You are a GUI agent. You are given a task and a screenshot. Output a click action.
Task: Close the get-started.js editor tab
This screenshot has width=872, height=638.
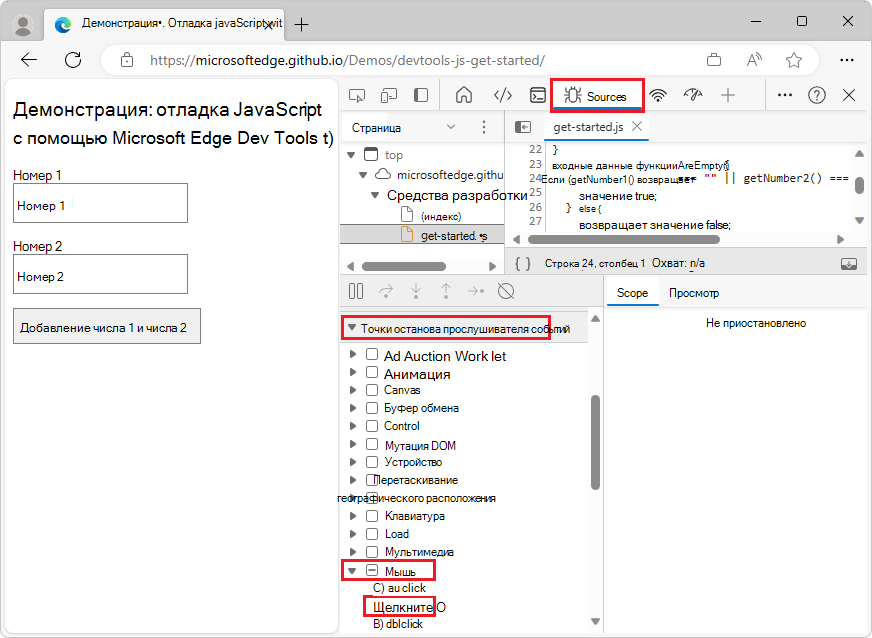coord(637,126)
